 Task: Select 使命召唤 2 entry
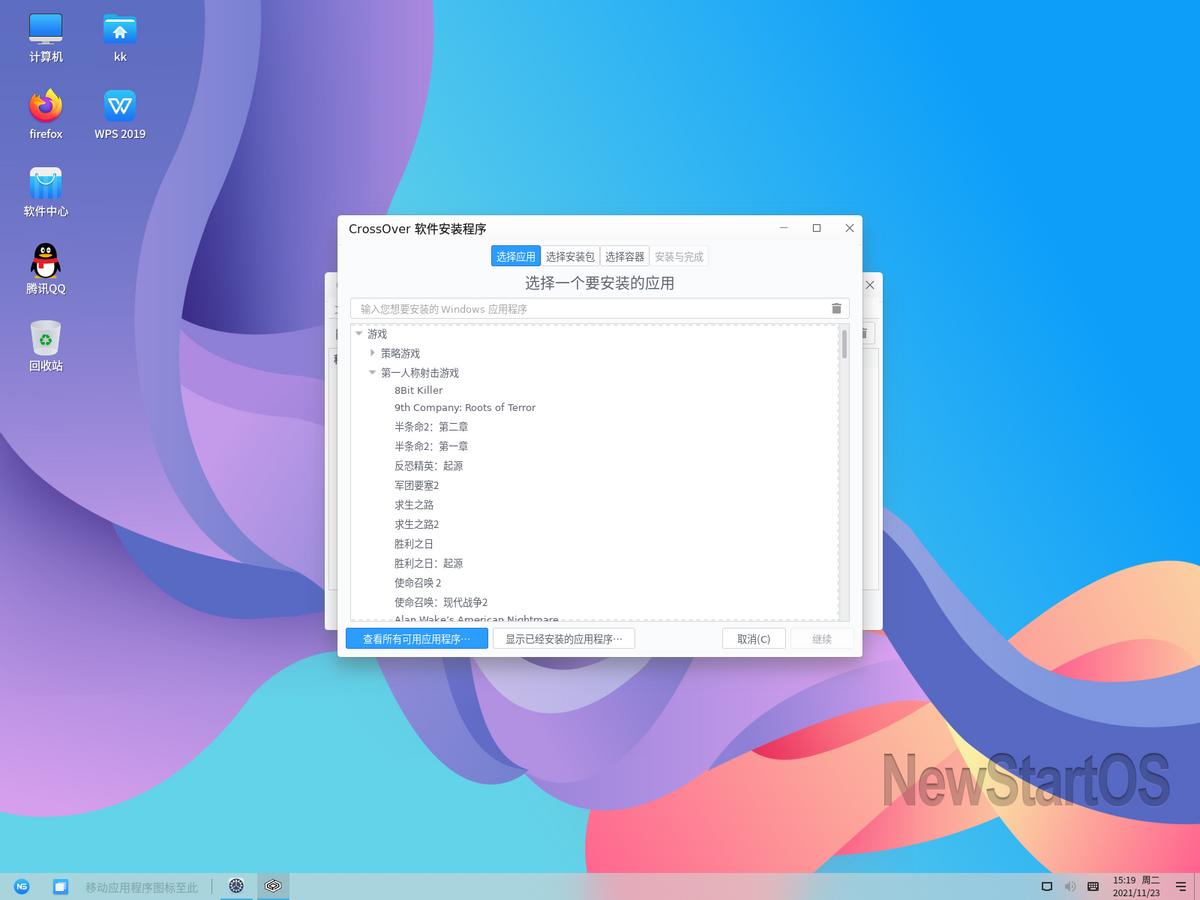point(417,583)
